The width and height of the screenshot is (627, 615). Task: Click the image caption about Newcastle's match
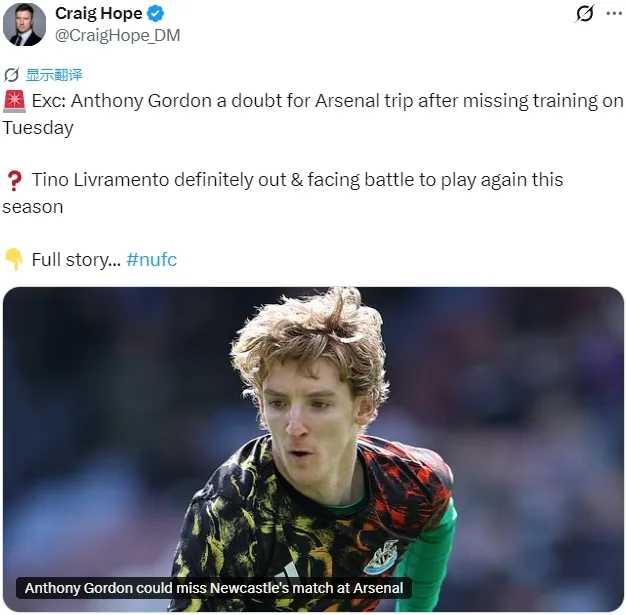pyautogui.click(x=214, y=588)
